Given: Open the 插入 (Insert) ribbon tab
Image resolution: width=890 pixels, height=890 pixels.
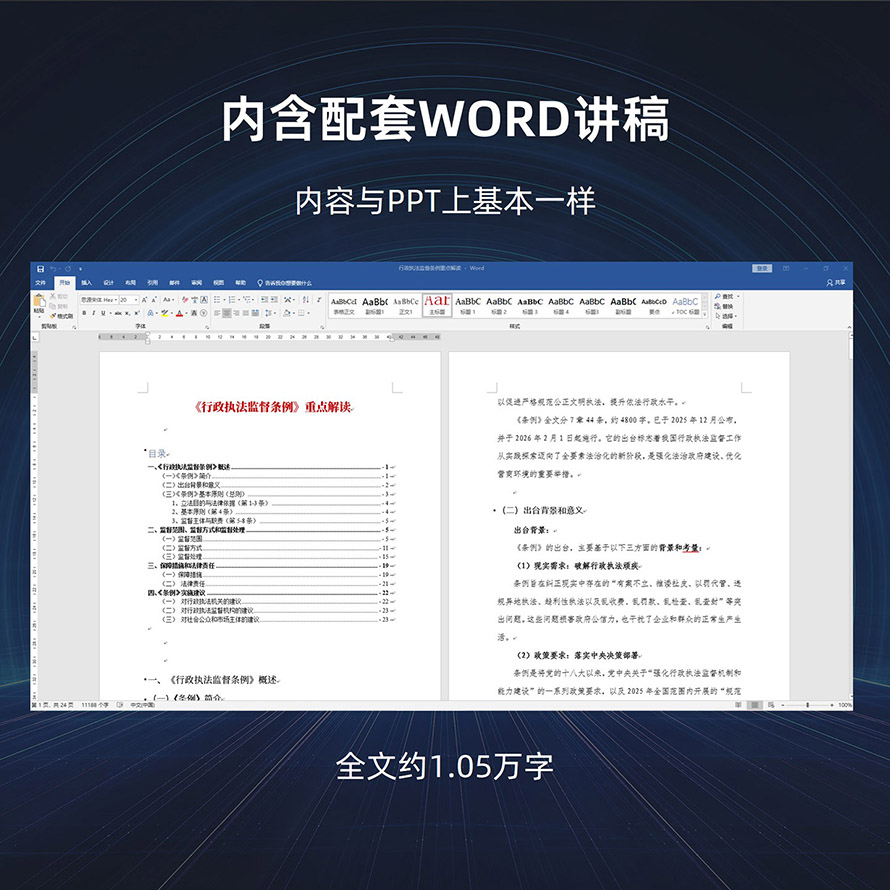Looking at the screenshot, I should coord(86,283).
